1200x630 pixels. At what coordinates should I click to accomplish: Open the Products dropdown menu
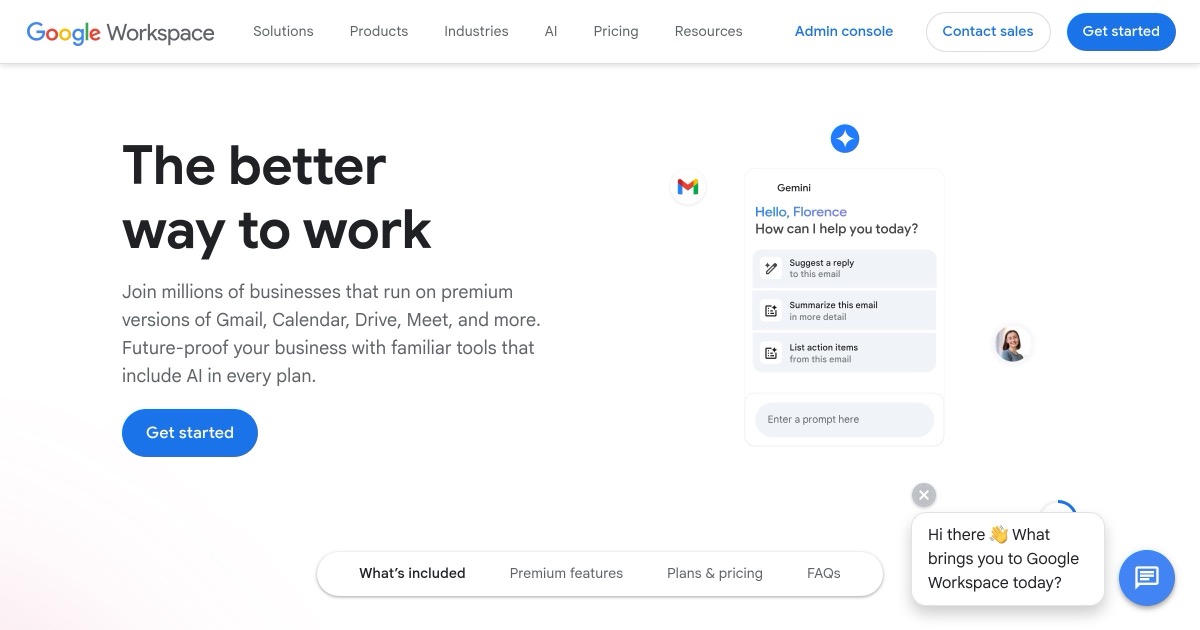(x=378, y=31)
